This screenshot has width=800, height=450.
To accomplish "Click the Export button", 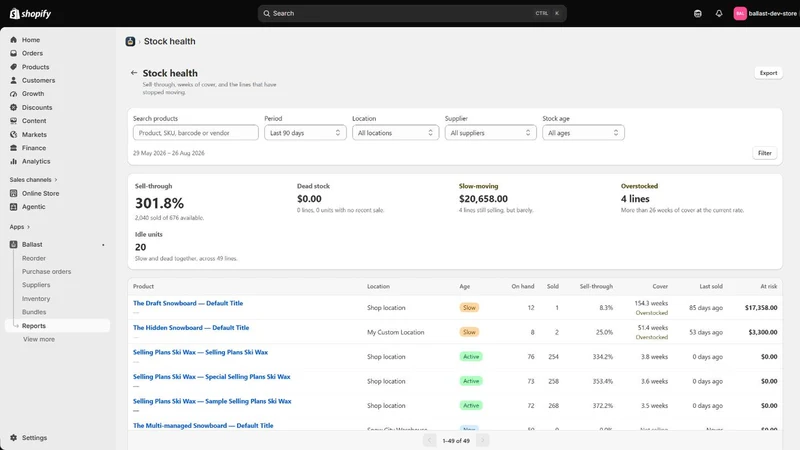I will coord(768,73).
